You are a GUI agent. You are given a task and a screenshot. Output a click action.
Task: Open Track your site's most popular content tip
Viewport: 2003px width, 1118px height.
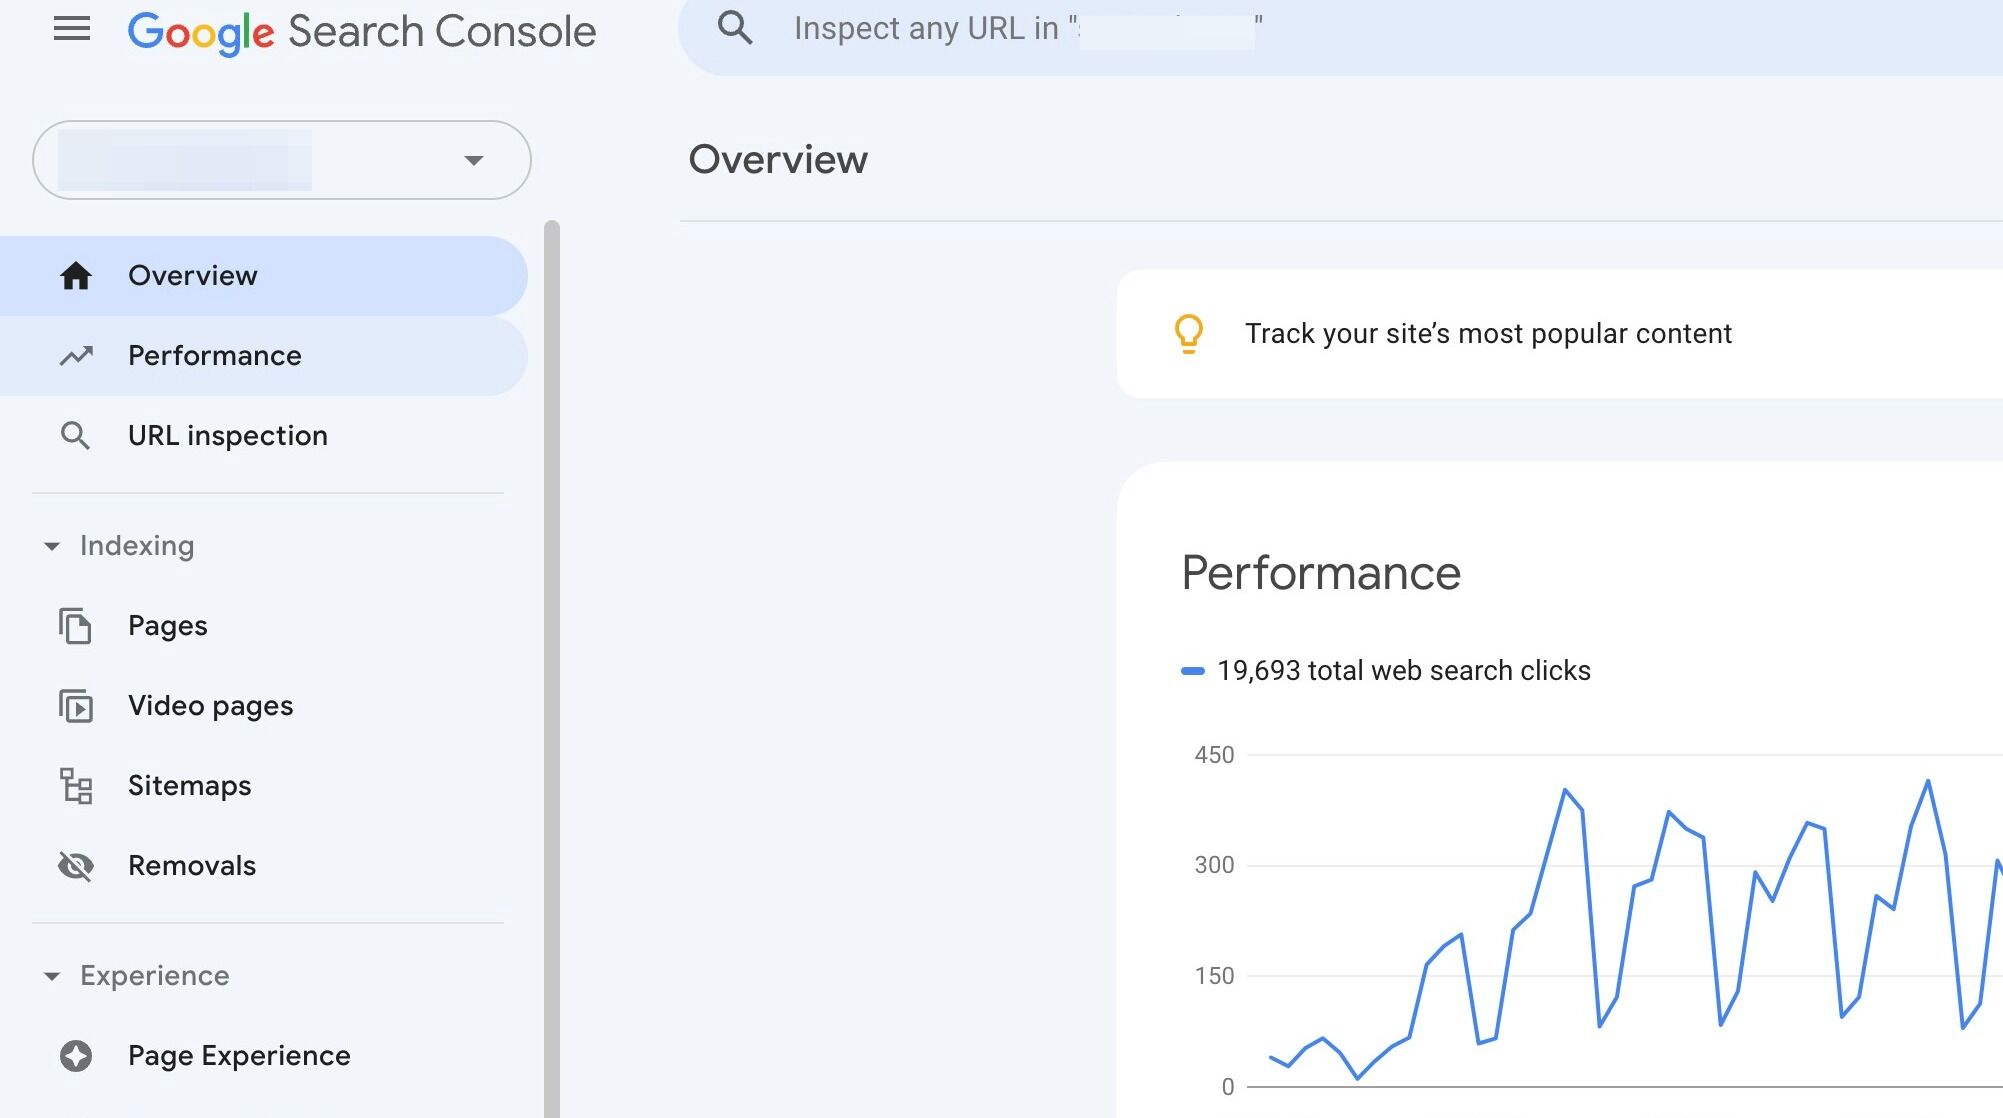pyautogui.click(x=1560, y=334)
